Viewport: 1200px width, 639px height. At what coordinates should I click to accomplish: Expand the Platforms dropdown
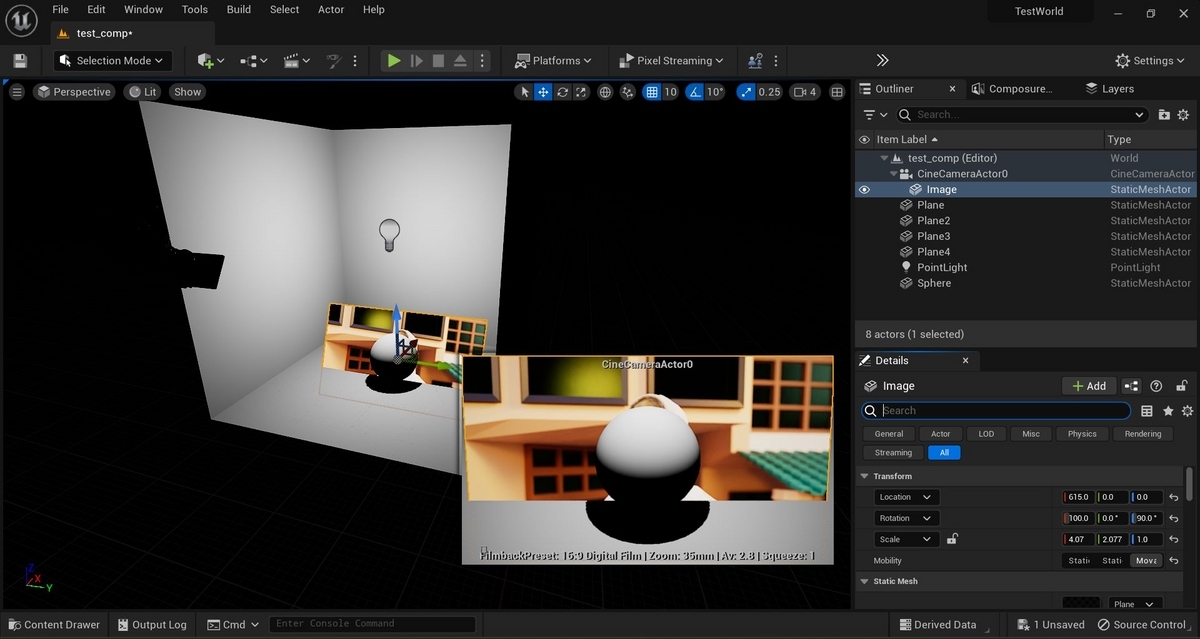point(553,61)
